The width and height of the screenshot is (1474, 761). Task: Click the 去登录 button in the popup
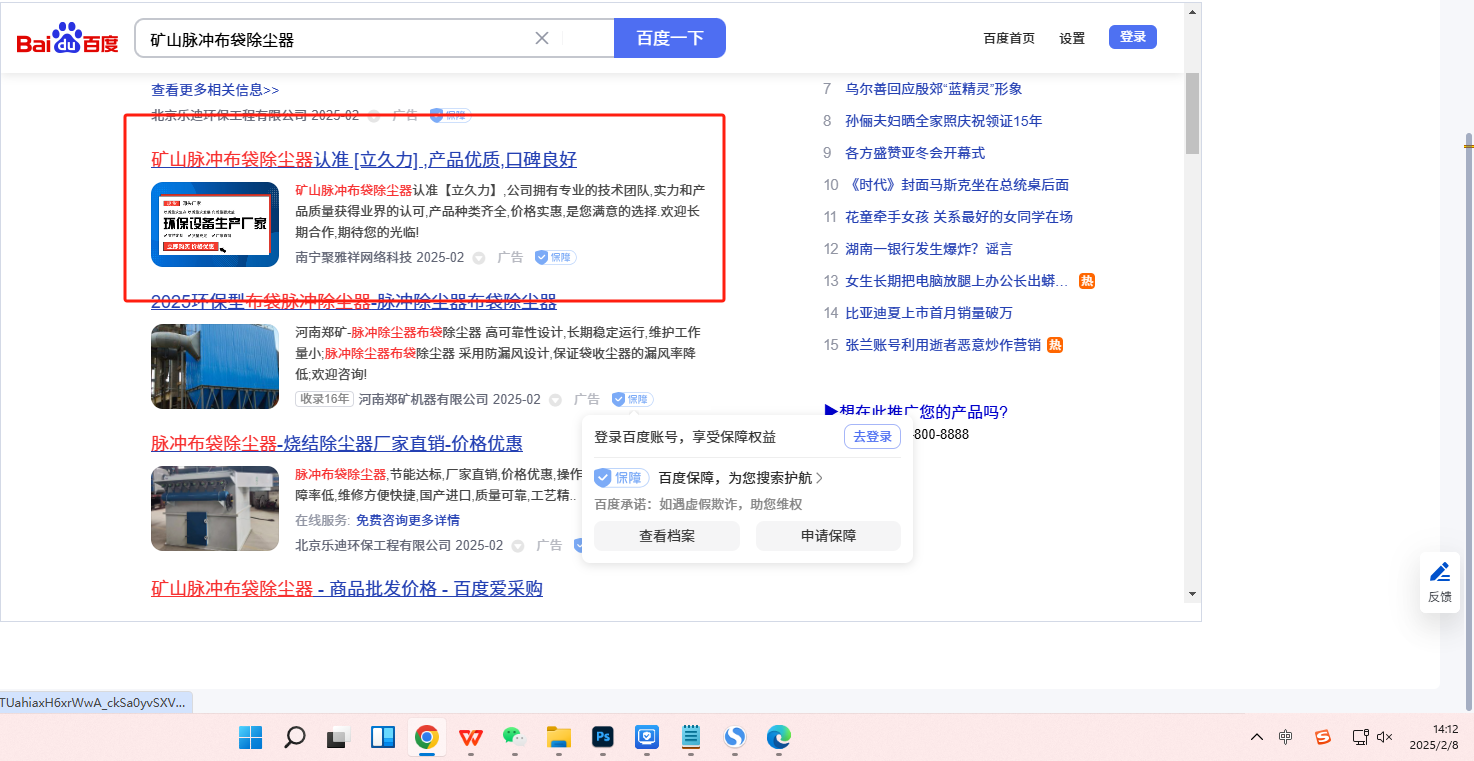tap(872, 437)
